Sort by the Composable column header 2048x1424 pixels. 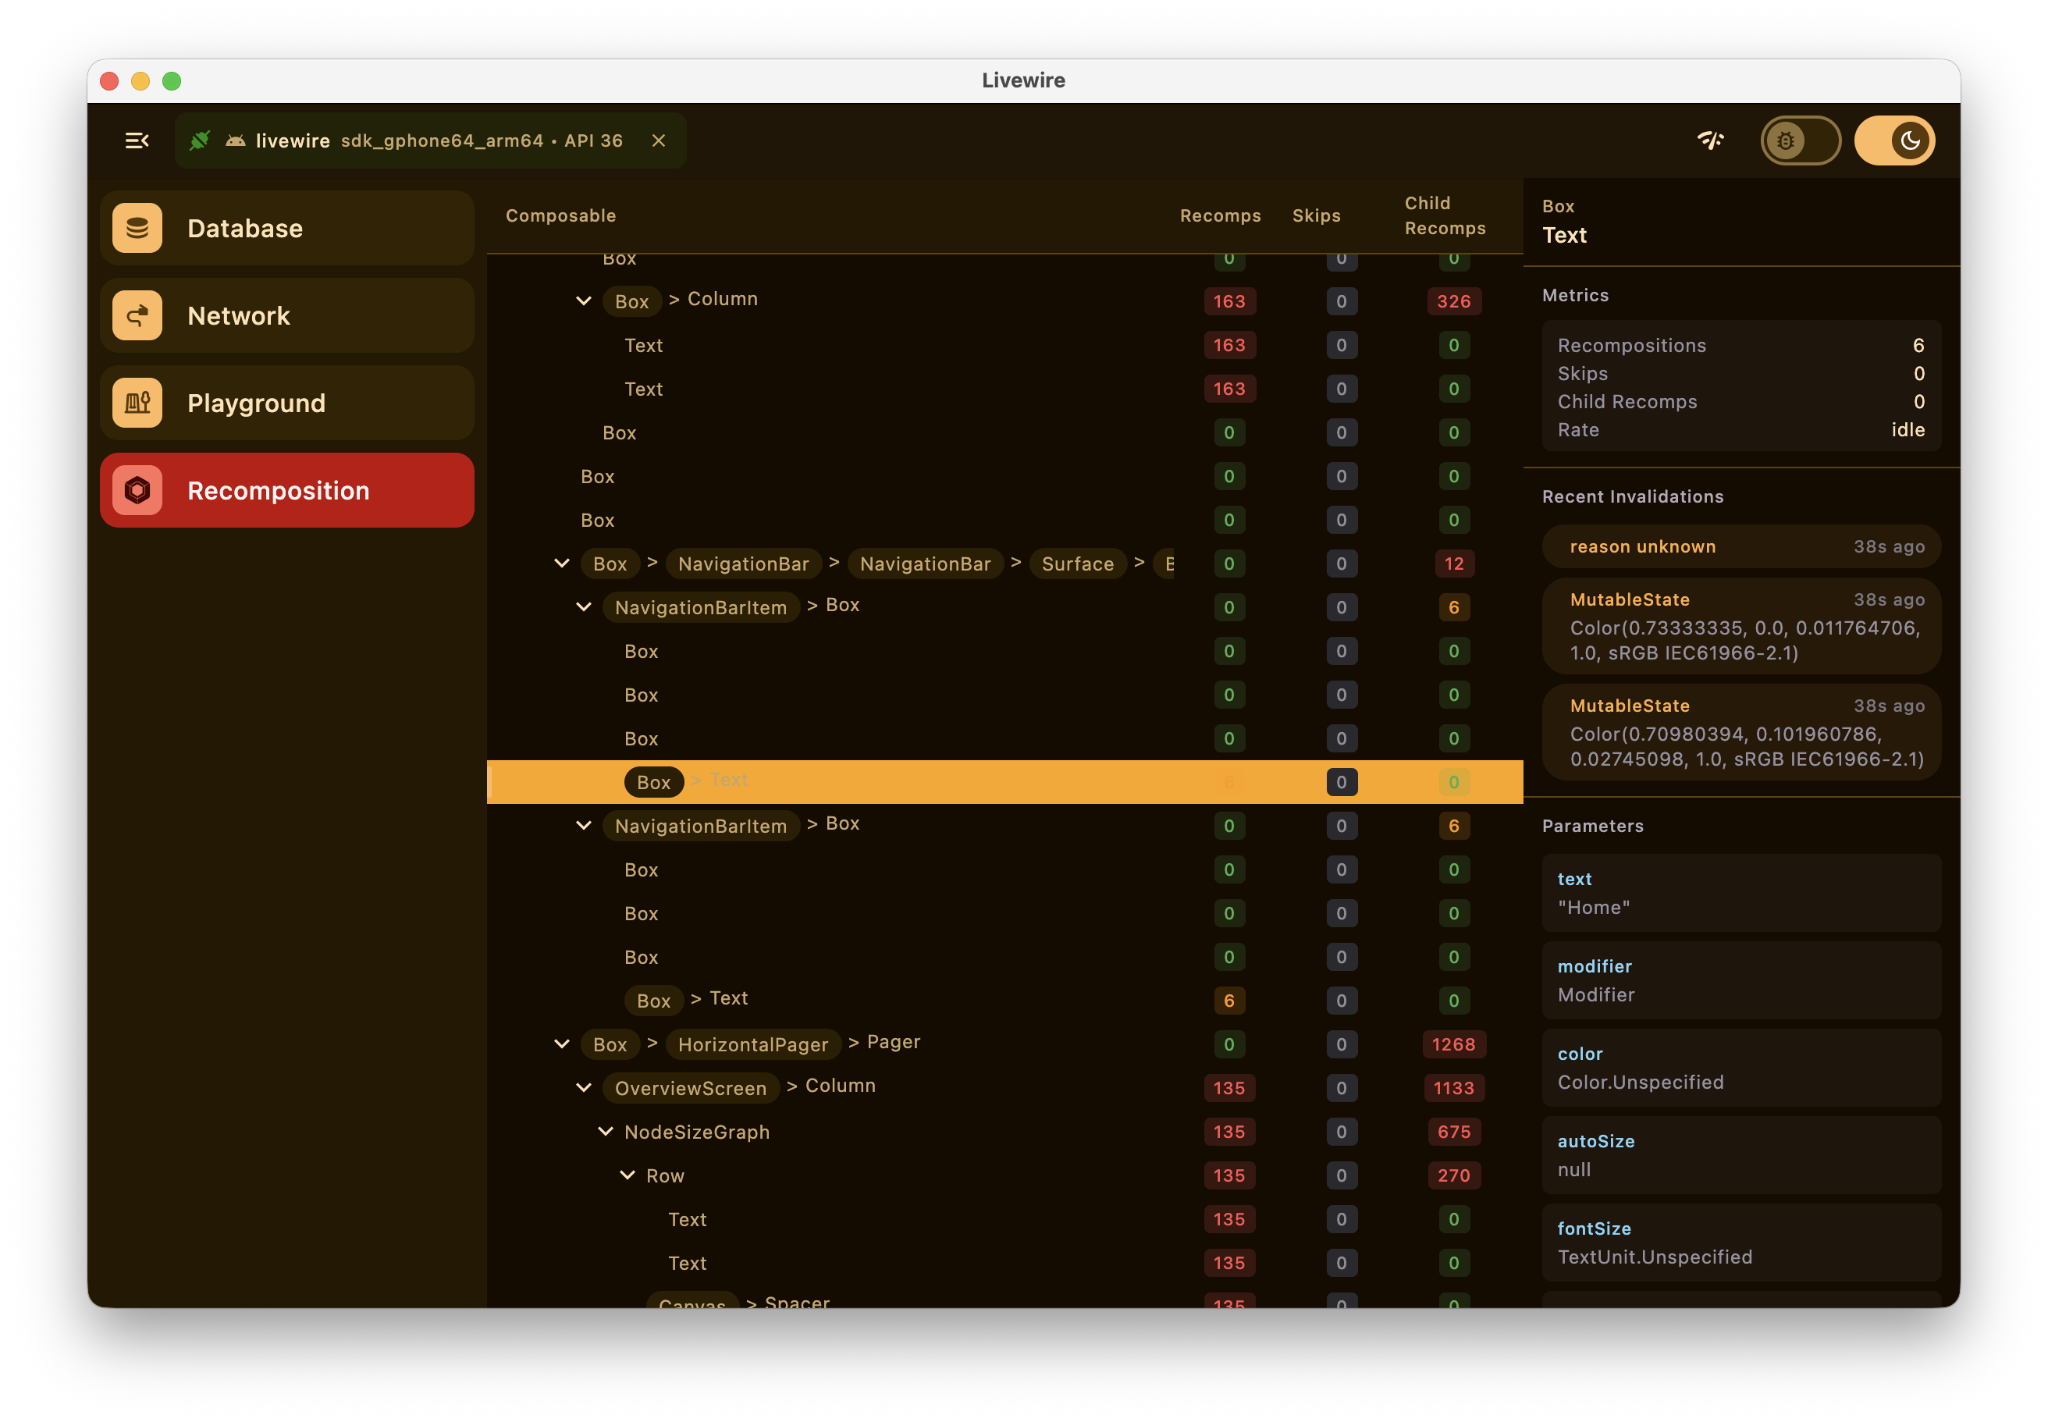560,216
